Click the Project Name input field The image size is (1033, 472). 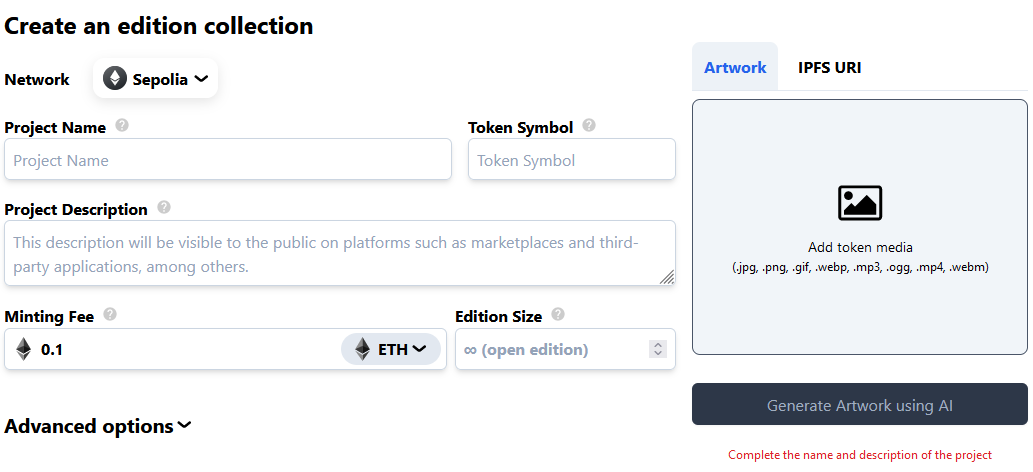tap(228, 160)
